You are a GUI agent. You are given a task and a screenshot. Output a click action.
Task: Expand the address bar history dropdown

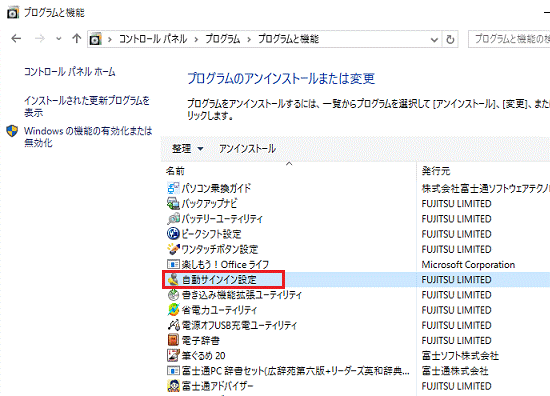434,40
